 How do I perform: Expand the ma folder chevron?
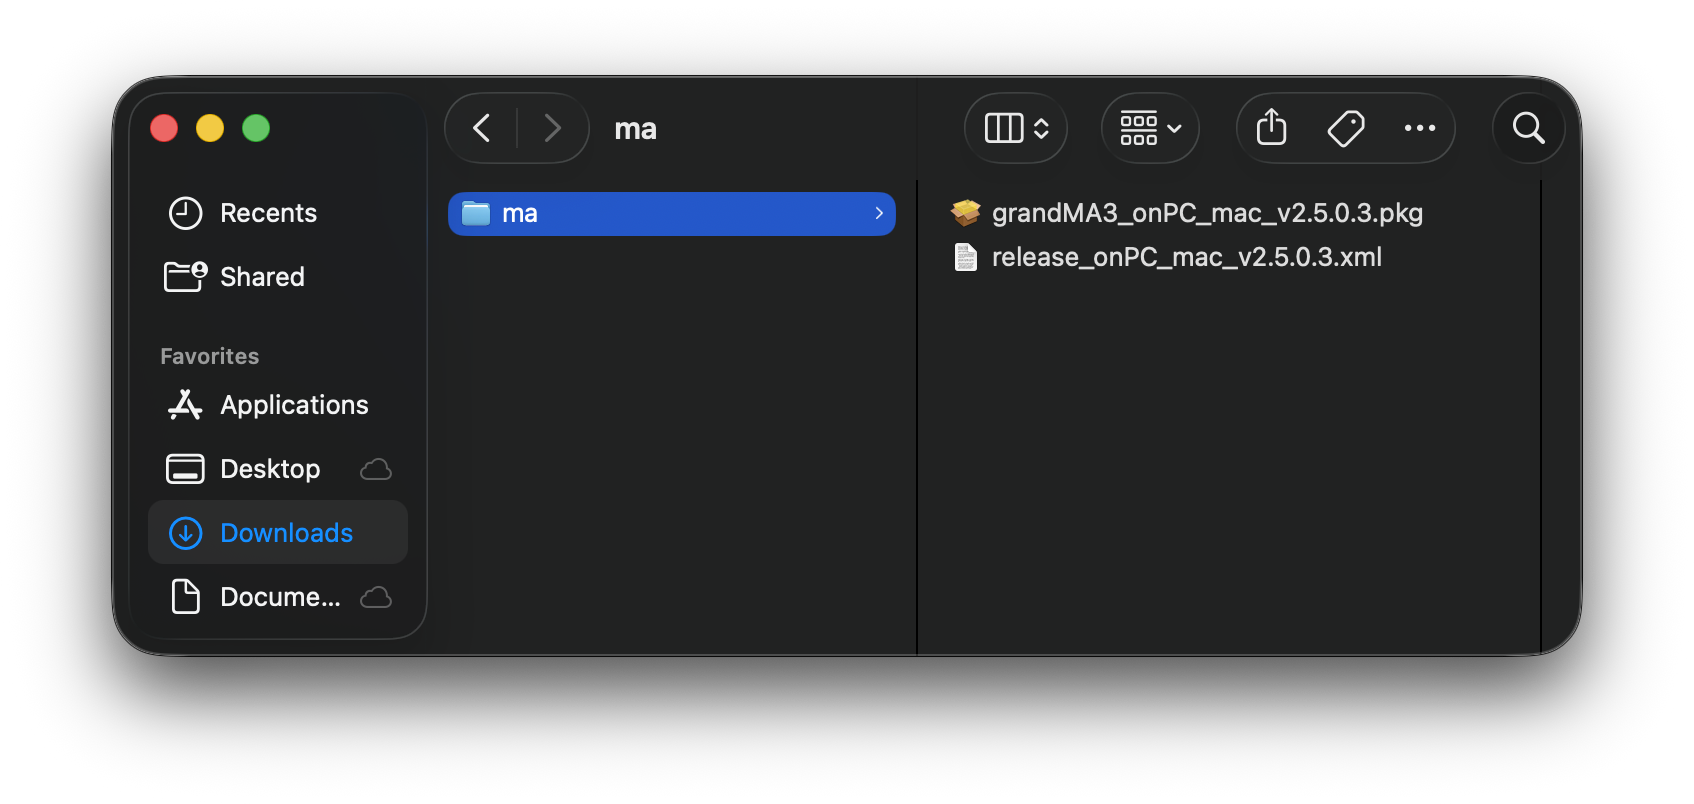[879, 213]
